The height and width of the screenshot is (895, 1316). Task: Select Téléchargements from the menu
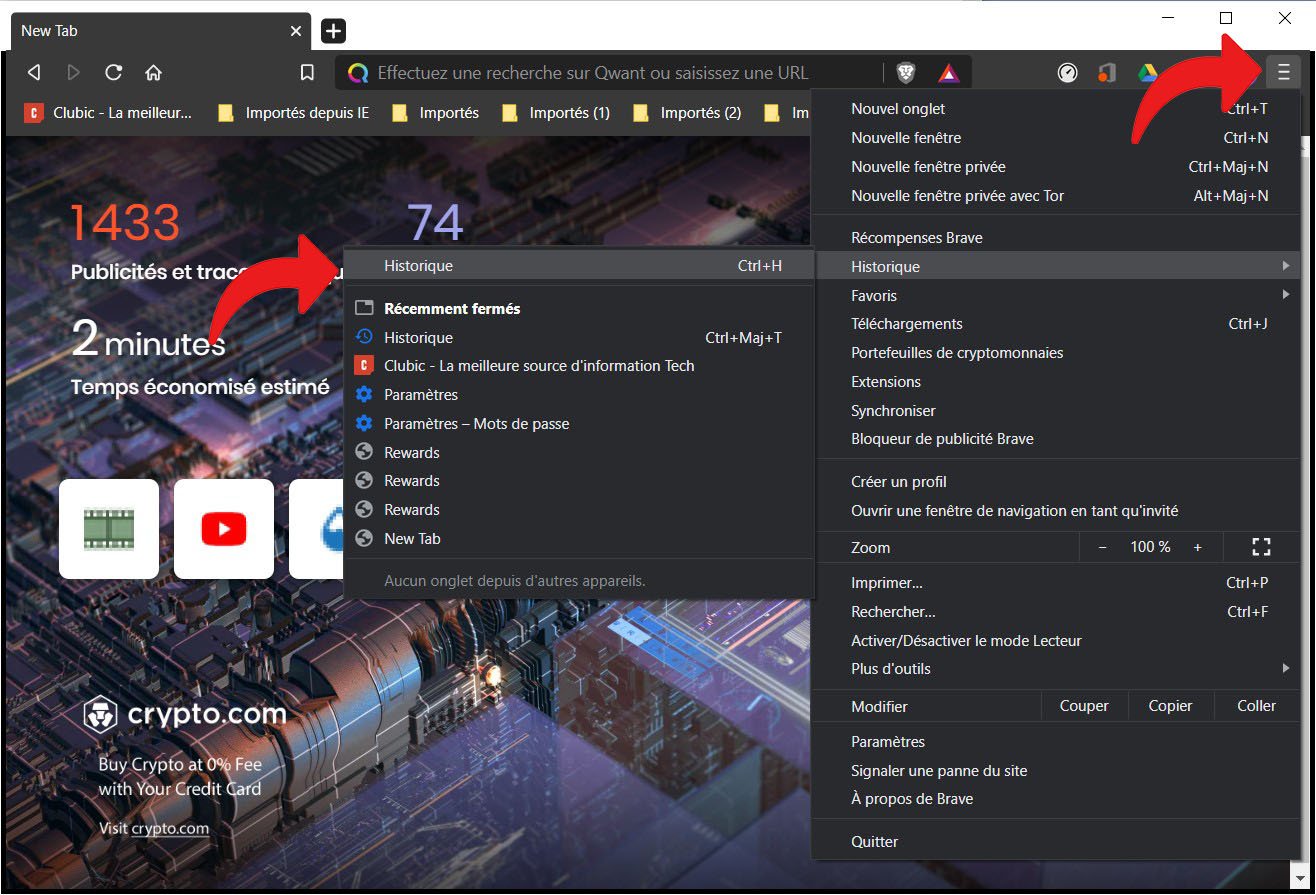coord(906,323)
